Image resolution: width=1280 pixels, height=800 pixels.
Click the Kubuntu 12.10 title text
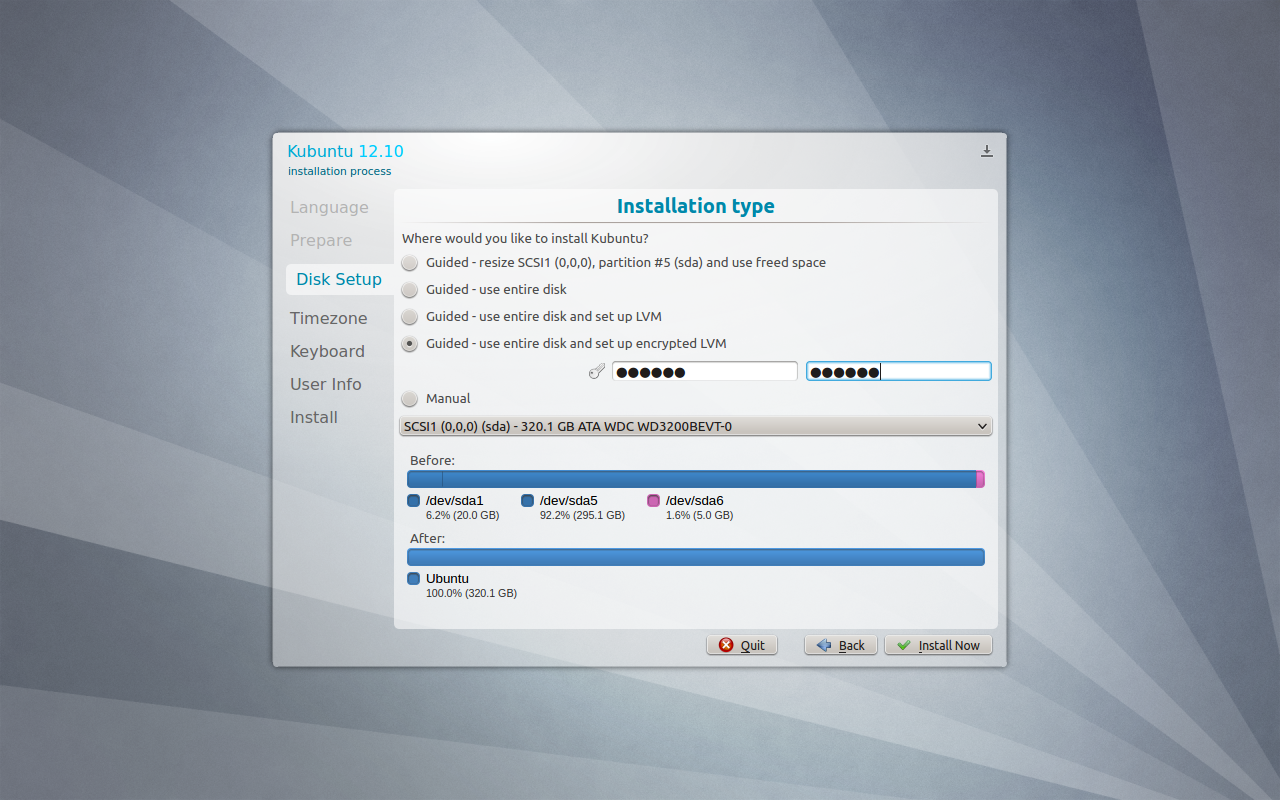[346, 151]
